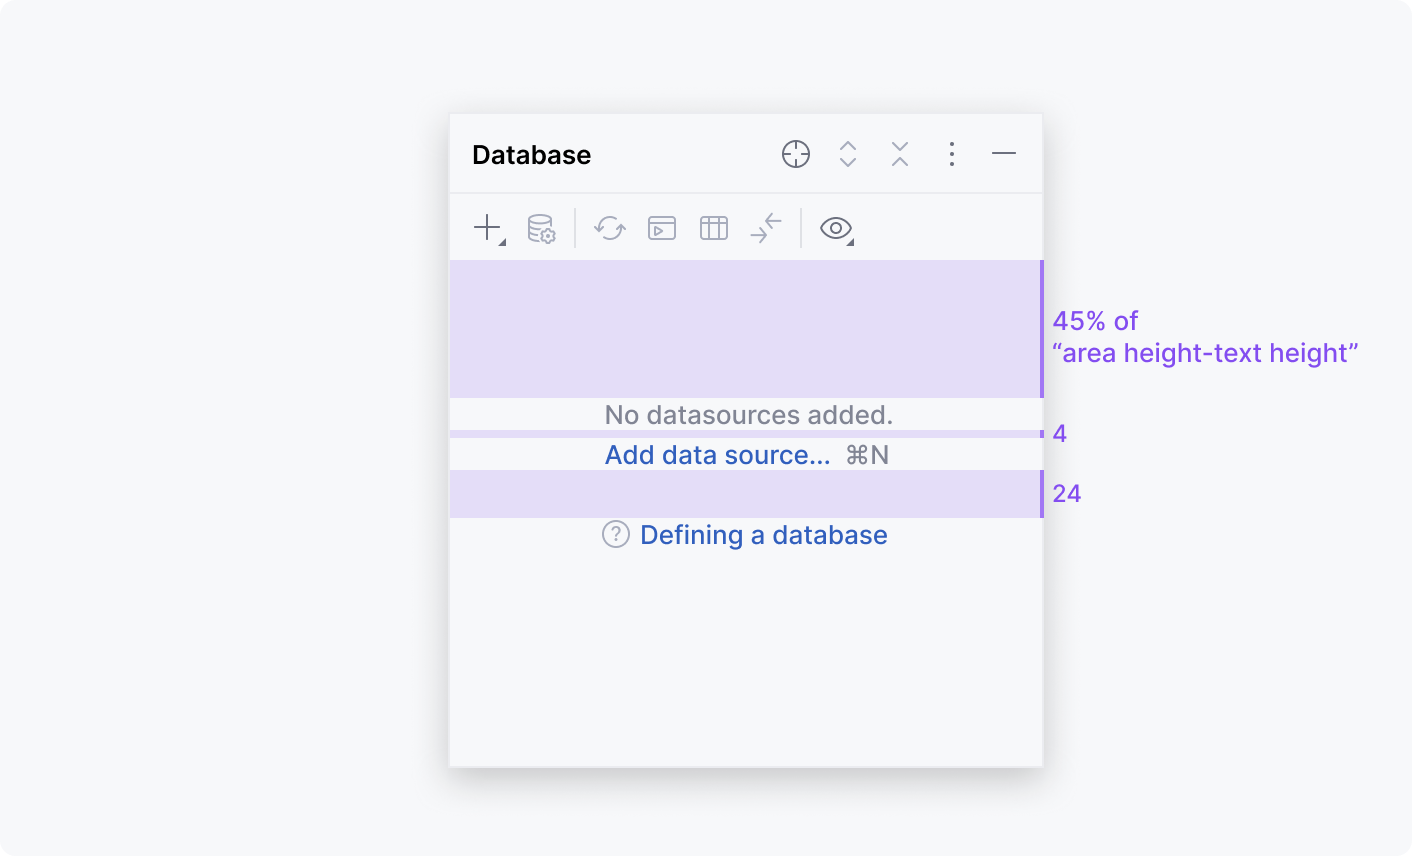
Task: Click the No datasources added text
Action: click(x=748, y=415)
